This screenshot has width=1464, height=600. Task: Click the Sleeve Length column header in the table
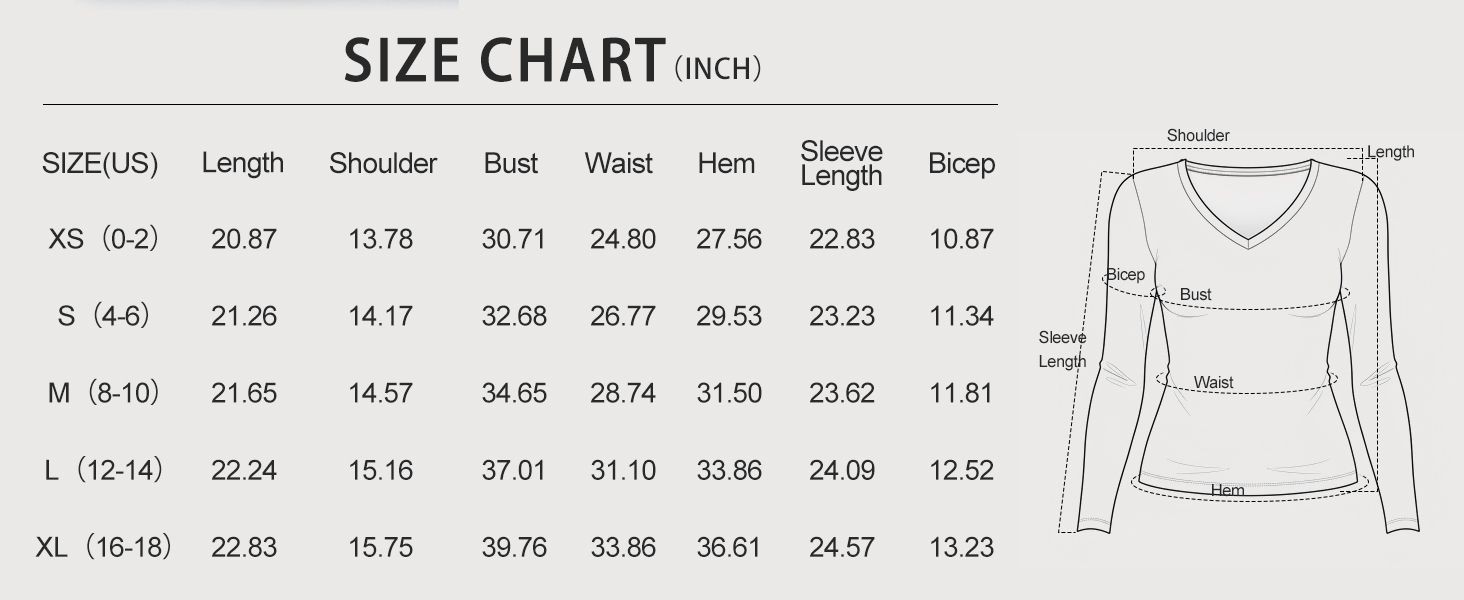click(841, 164)
